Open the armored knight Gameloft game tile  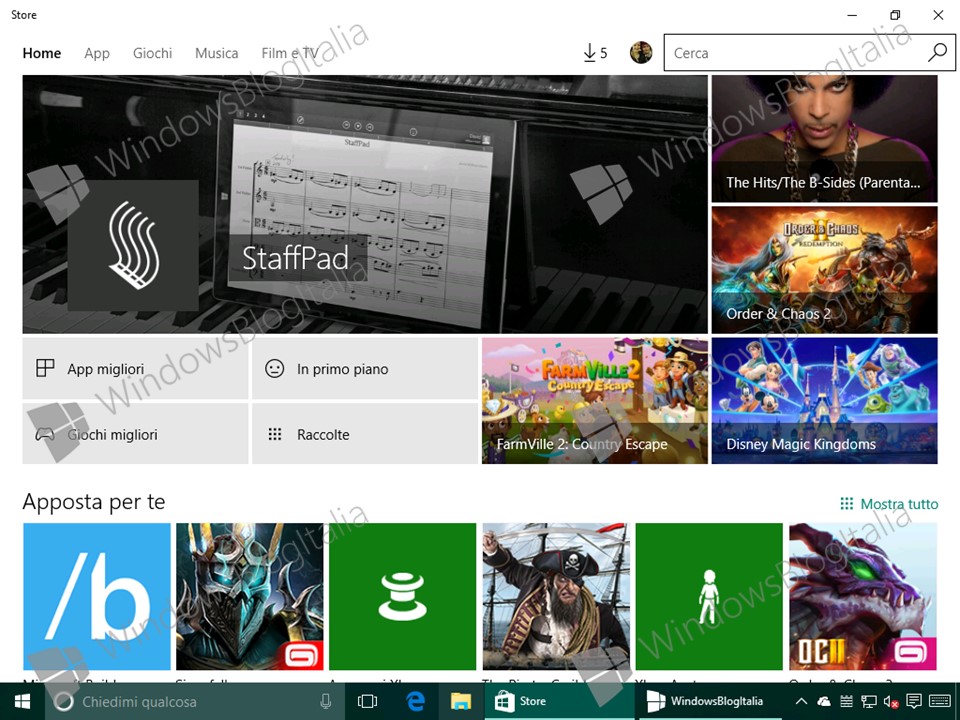(250, 596)
